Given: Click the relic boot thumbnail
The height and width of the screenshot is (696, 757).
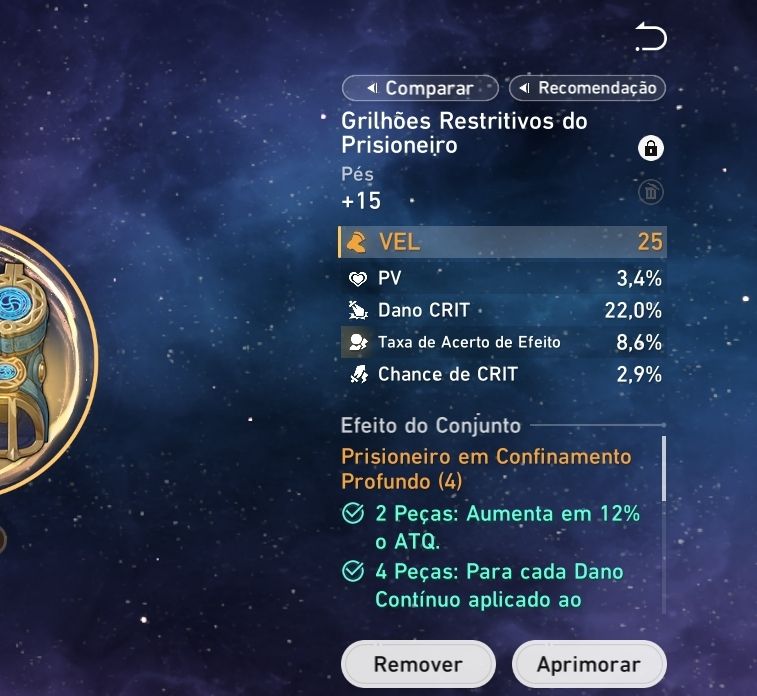Looking at the screenshot, I should tap(27, 360).
